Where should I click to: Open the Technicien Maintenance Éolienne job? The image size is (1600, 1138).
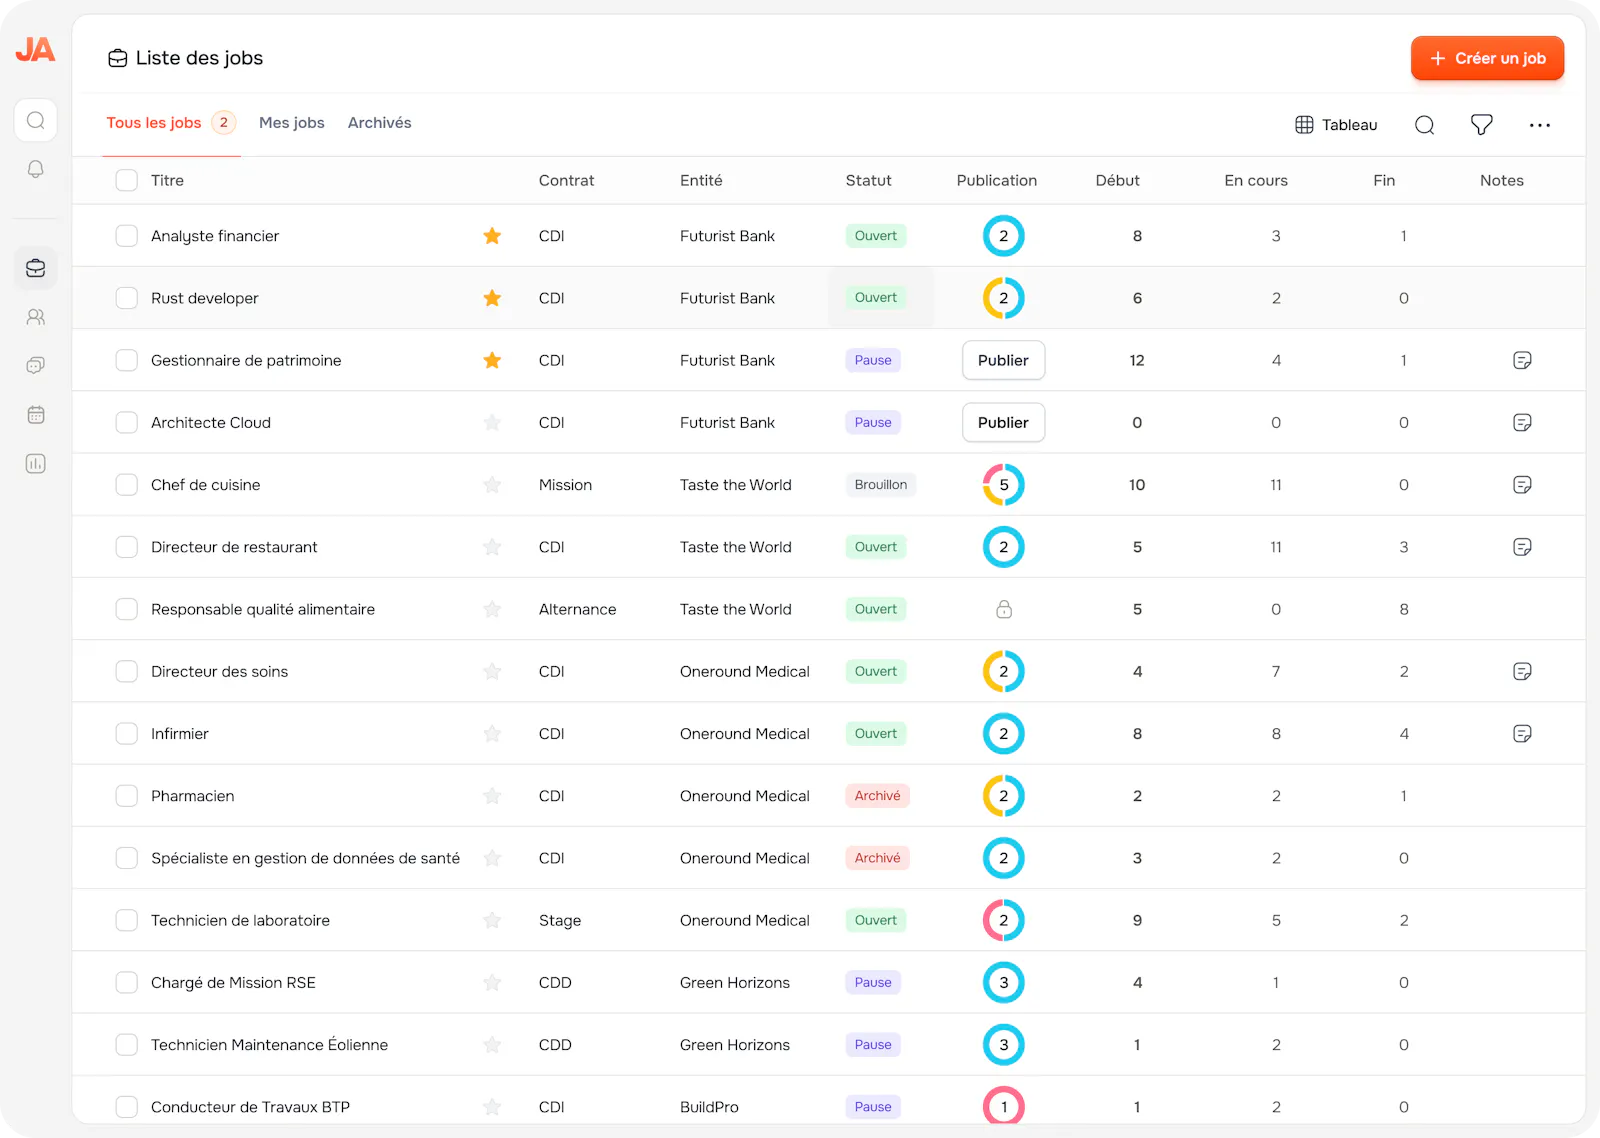coord(270,1045)
